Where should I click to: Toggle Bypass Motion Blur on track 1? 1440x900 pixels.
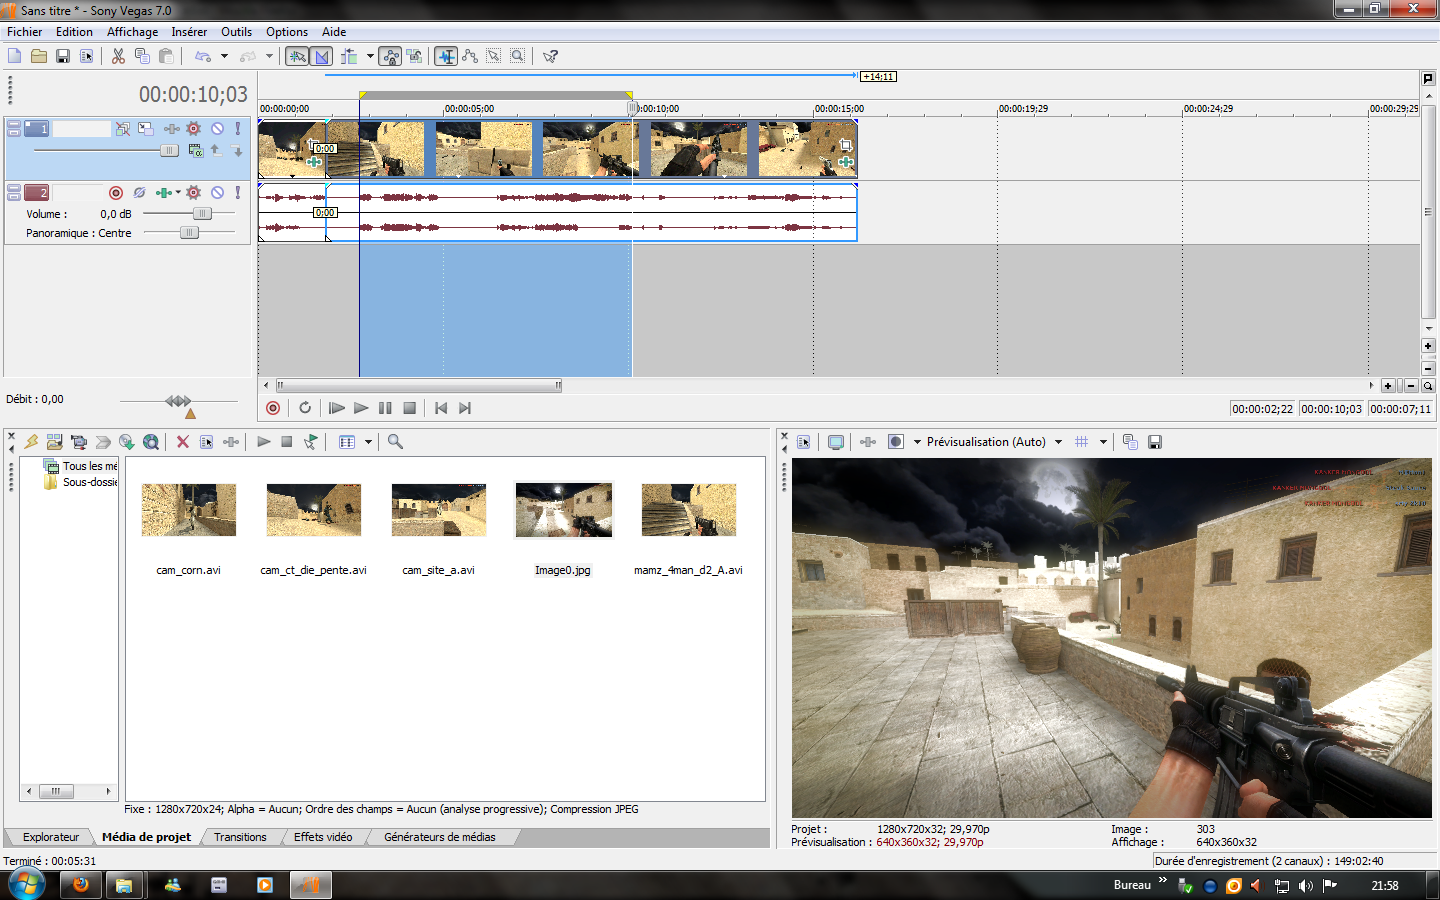[x=122, y=129]
